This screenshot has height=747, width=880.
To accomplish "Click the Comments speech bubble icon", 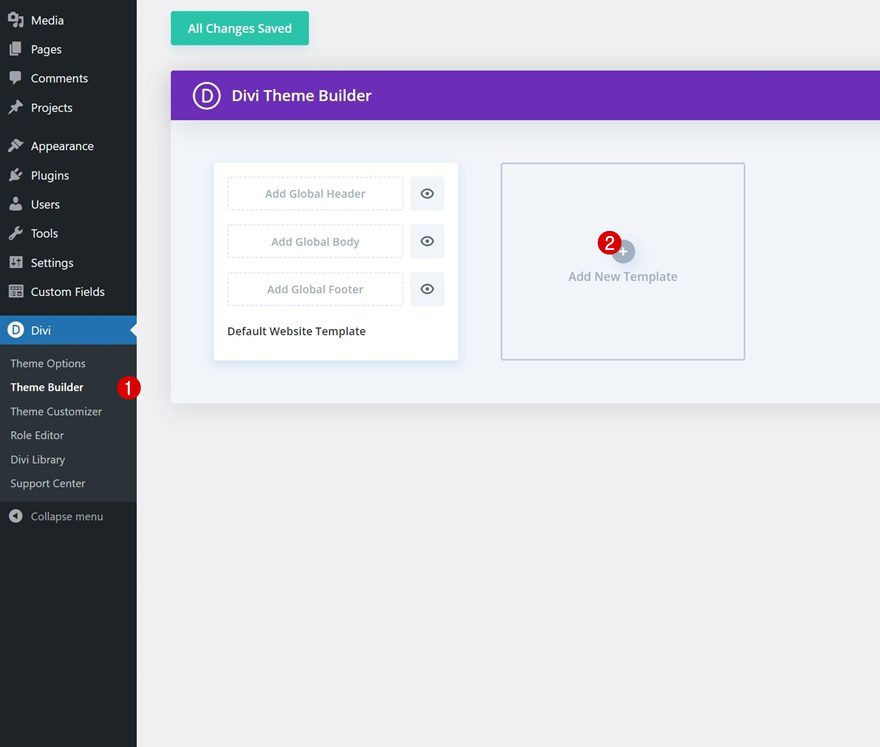I will [x=16, y=78].
